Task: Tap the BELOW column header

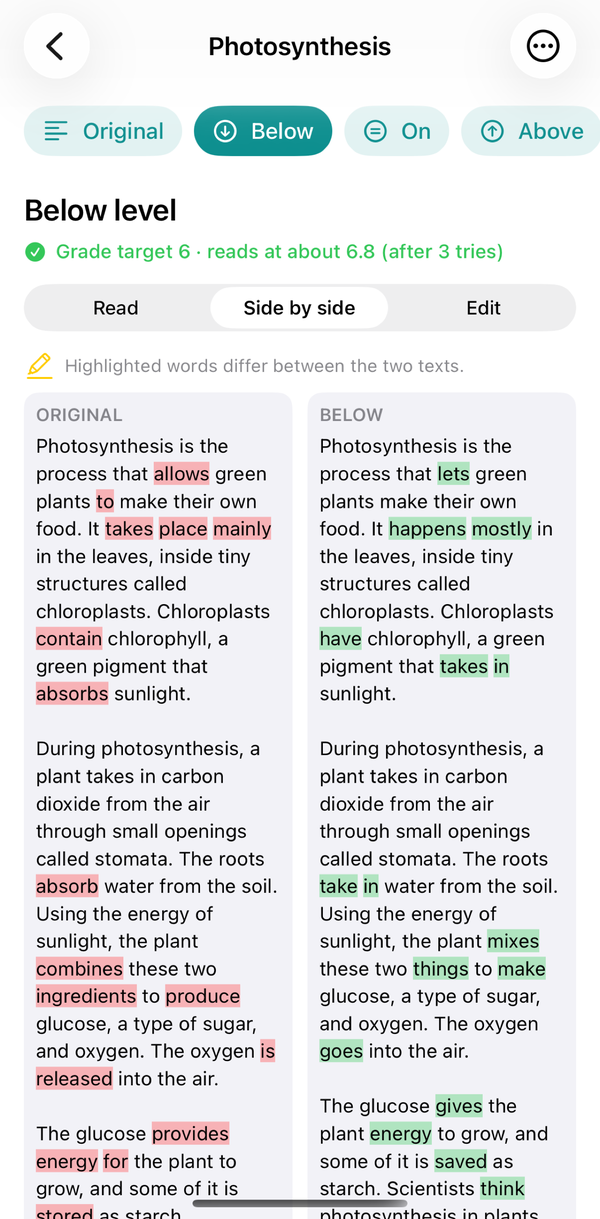Action: pos(351,415)
